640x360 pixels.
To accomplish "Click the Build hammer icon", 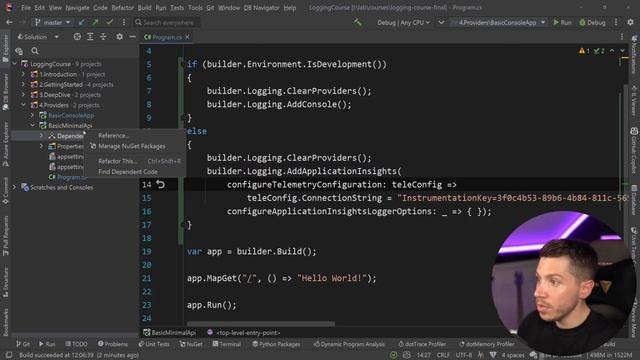I will coord(358,22).
